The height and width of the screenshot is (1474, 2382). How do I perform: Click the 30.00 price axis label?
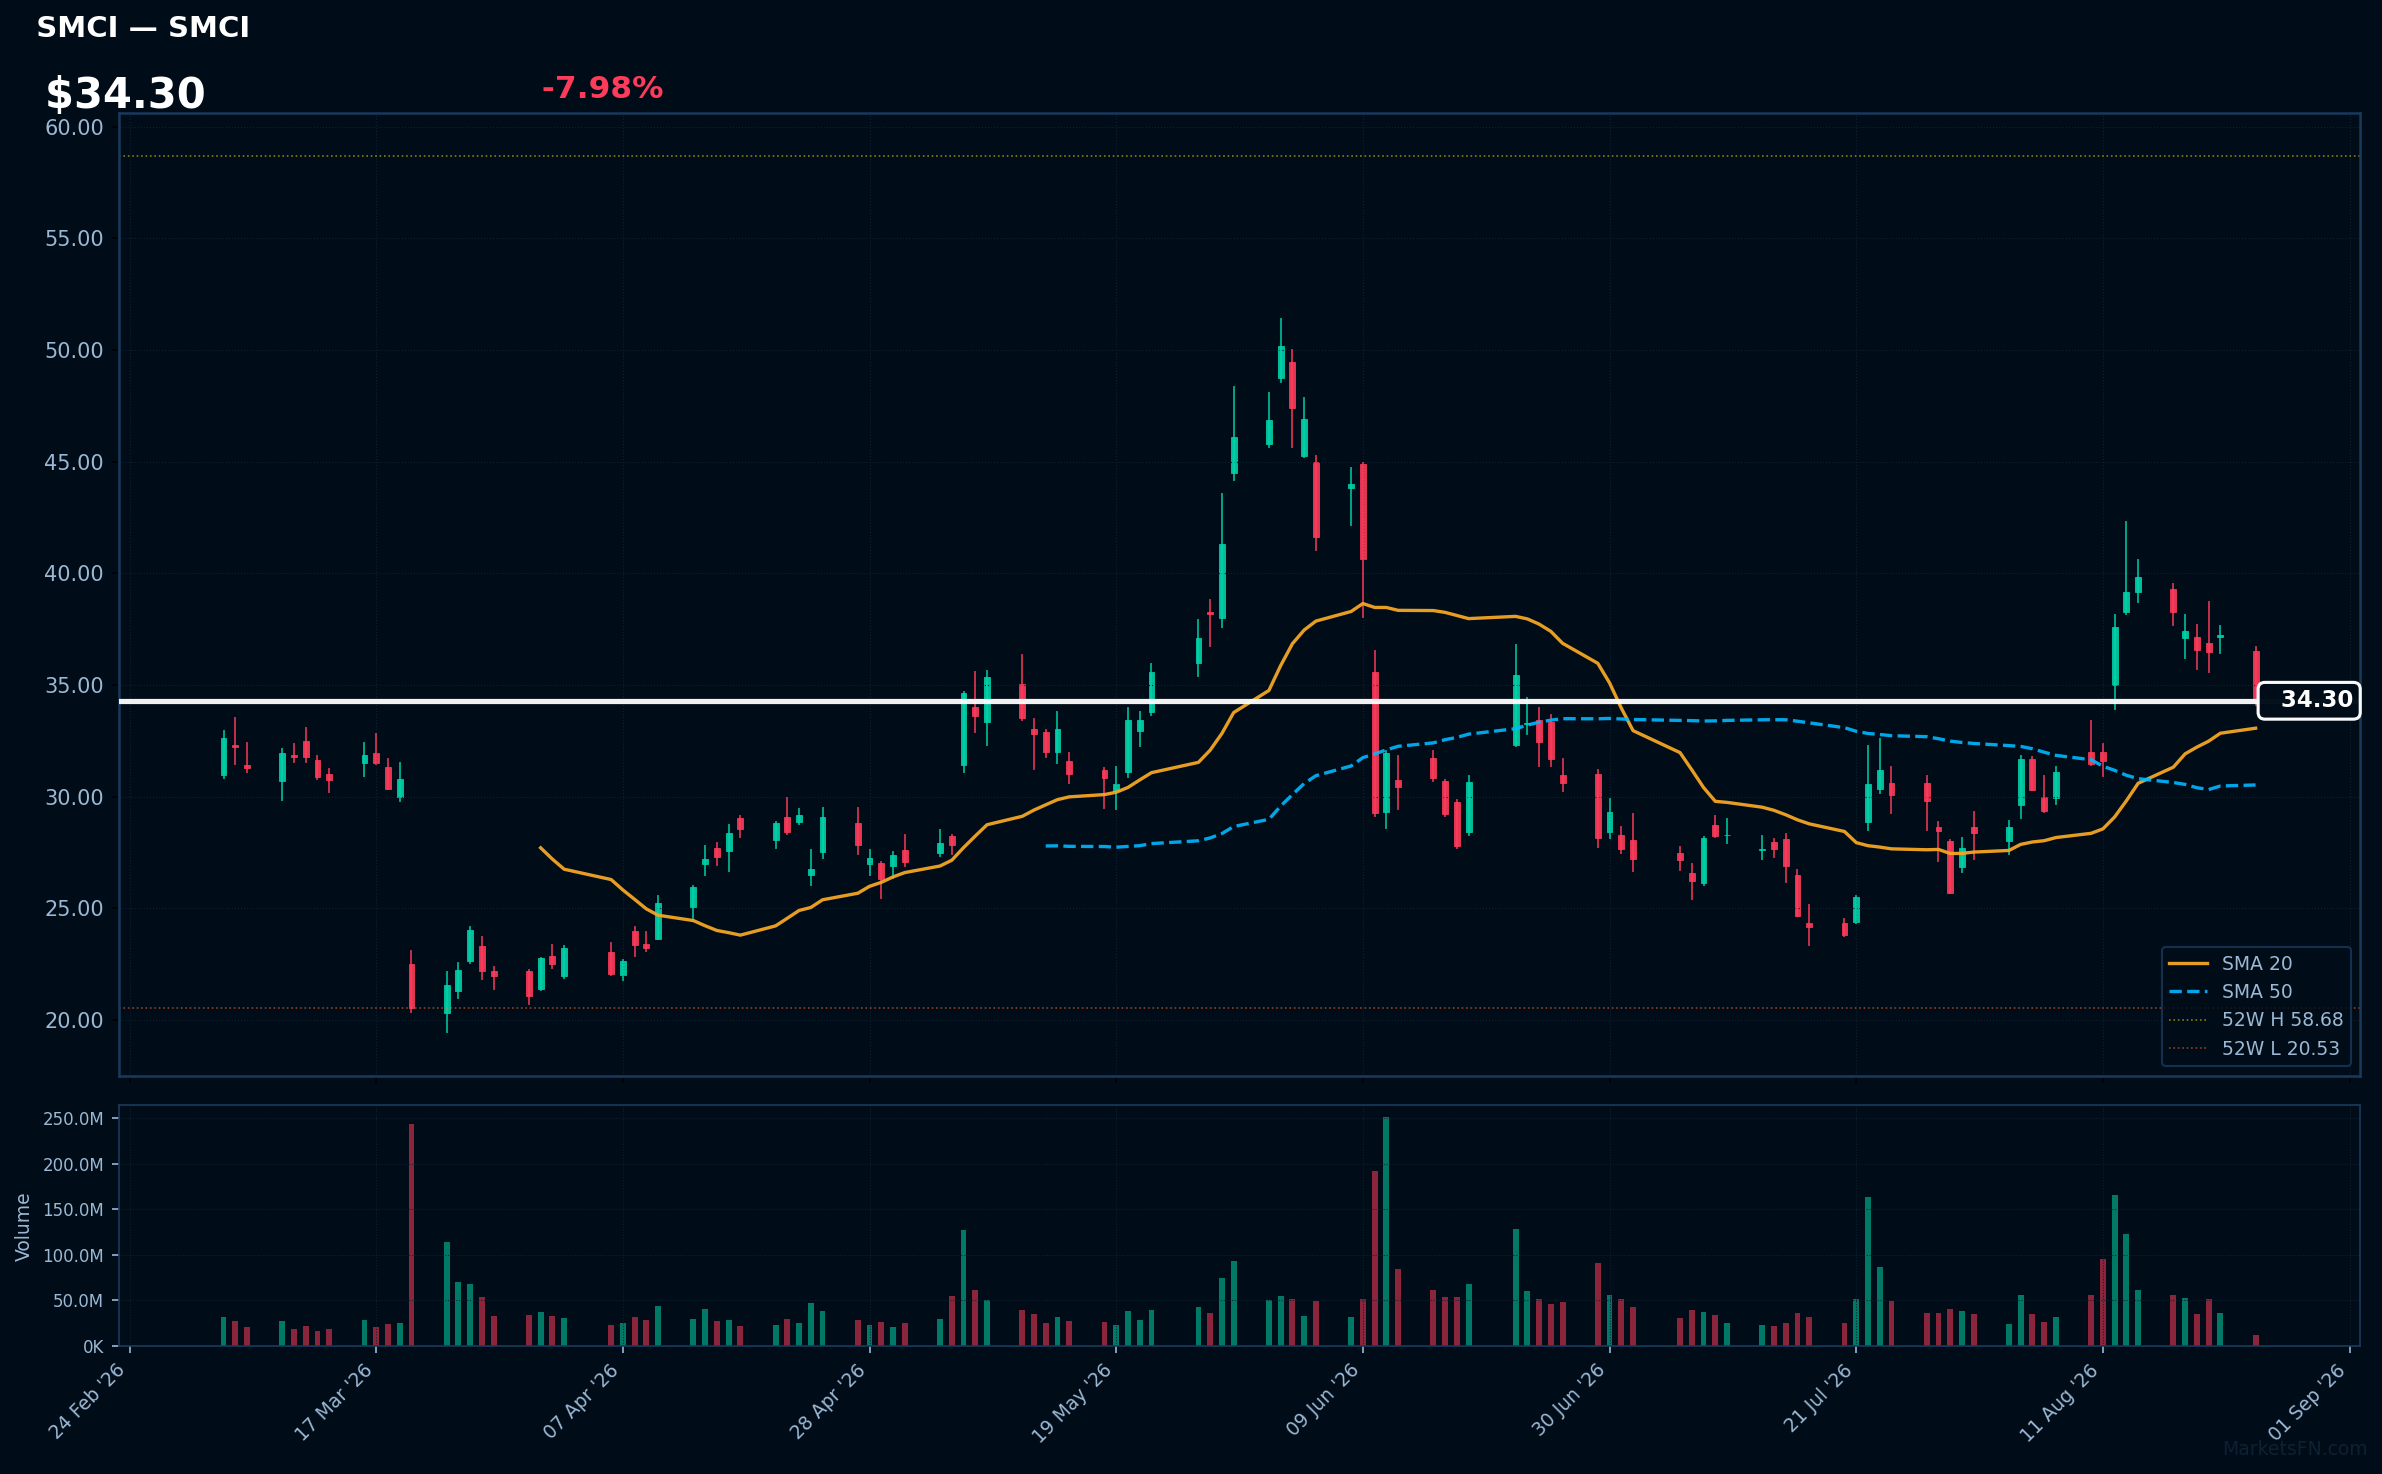[x=74, y=797]
